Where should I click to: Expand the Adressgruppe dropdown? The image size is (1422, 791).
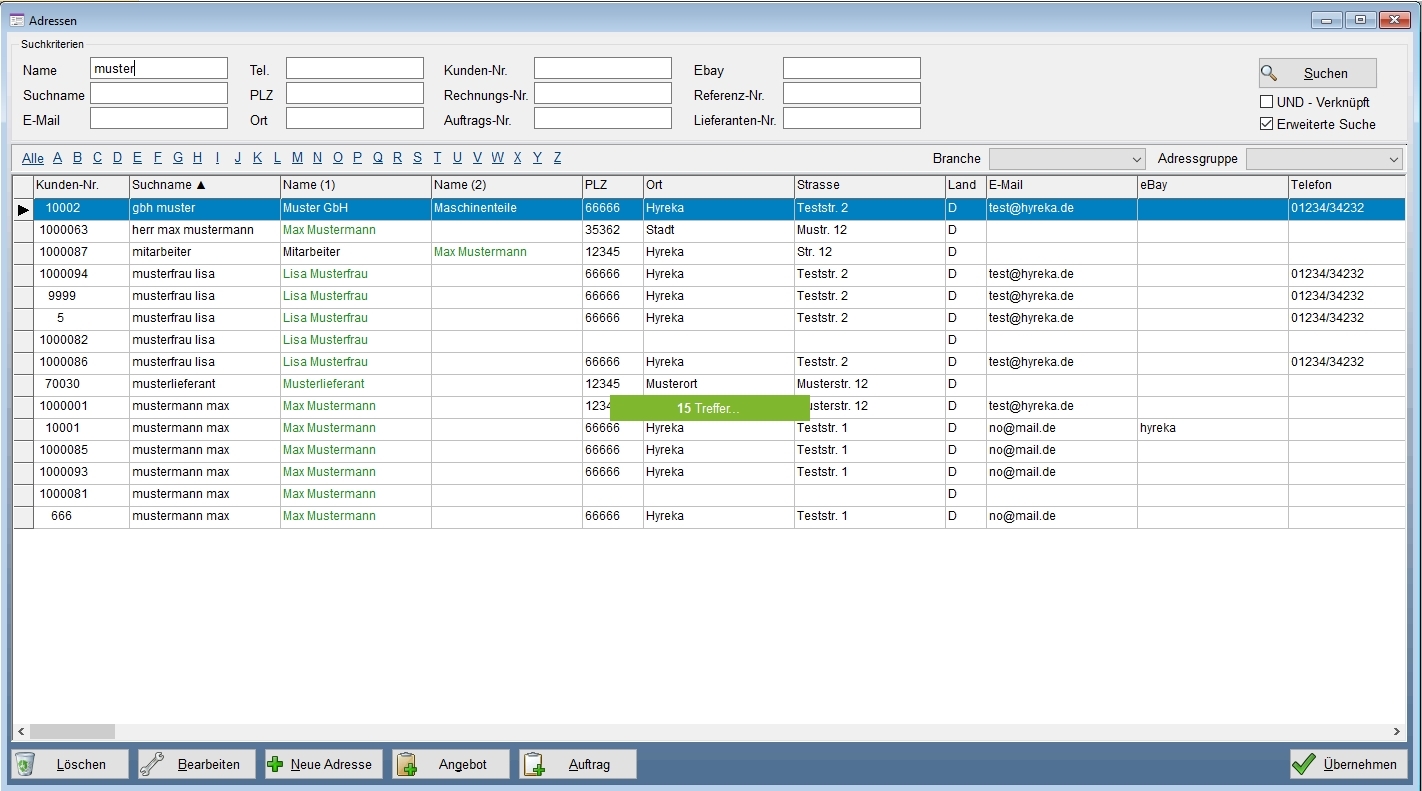[x=1323, y=159]
